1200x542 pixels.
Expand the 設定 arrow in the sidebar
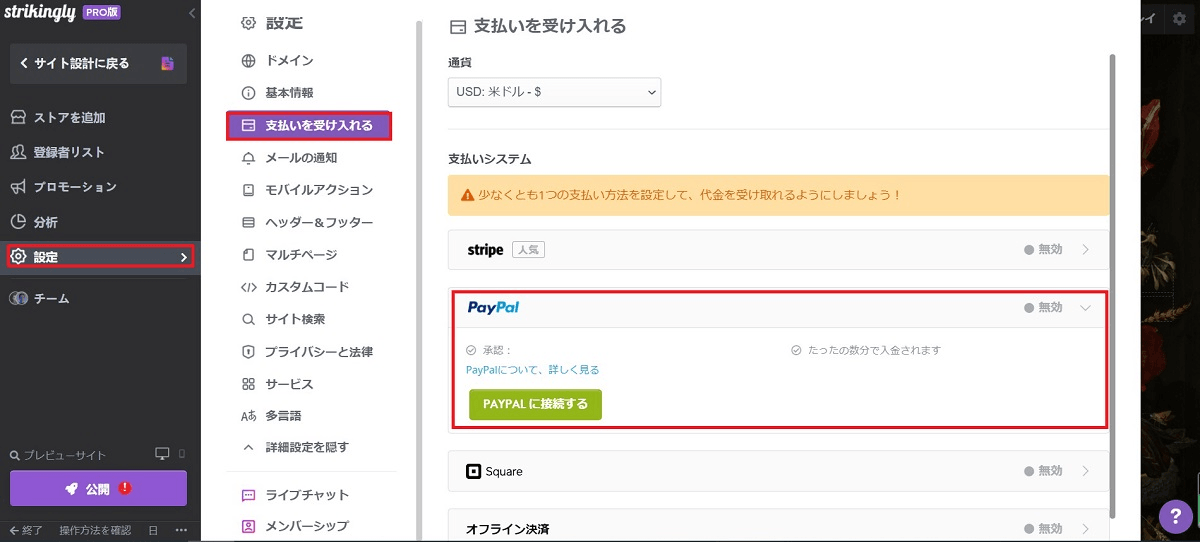pyautogui.click(x=183, y=257)
